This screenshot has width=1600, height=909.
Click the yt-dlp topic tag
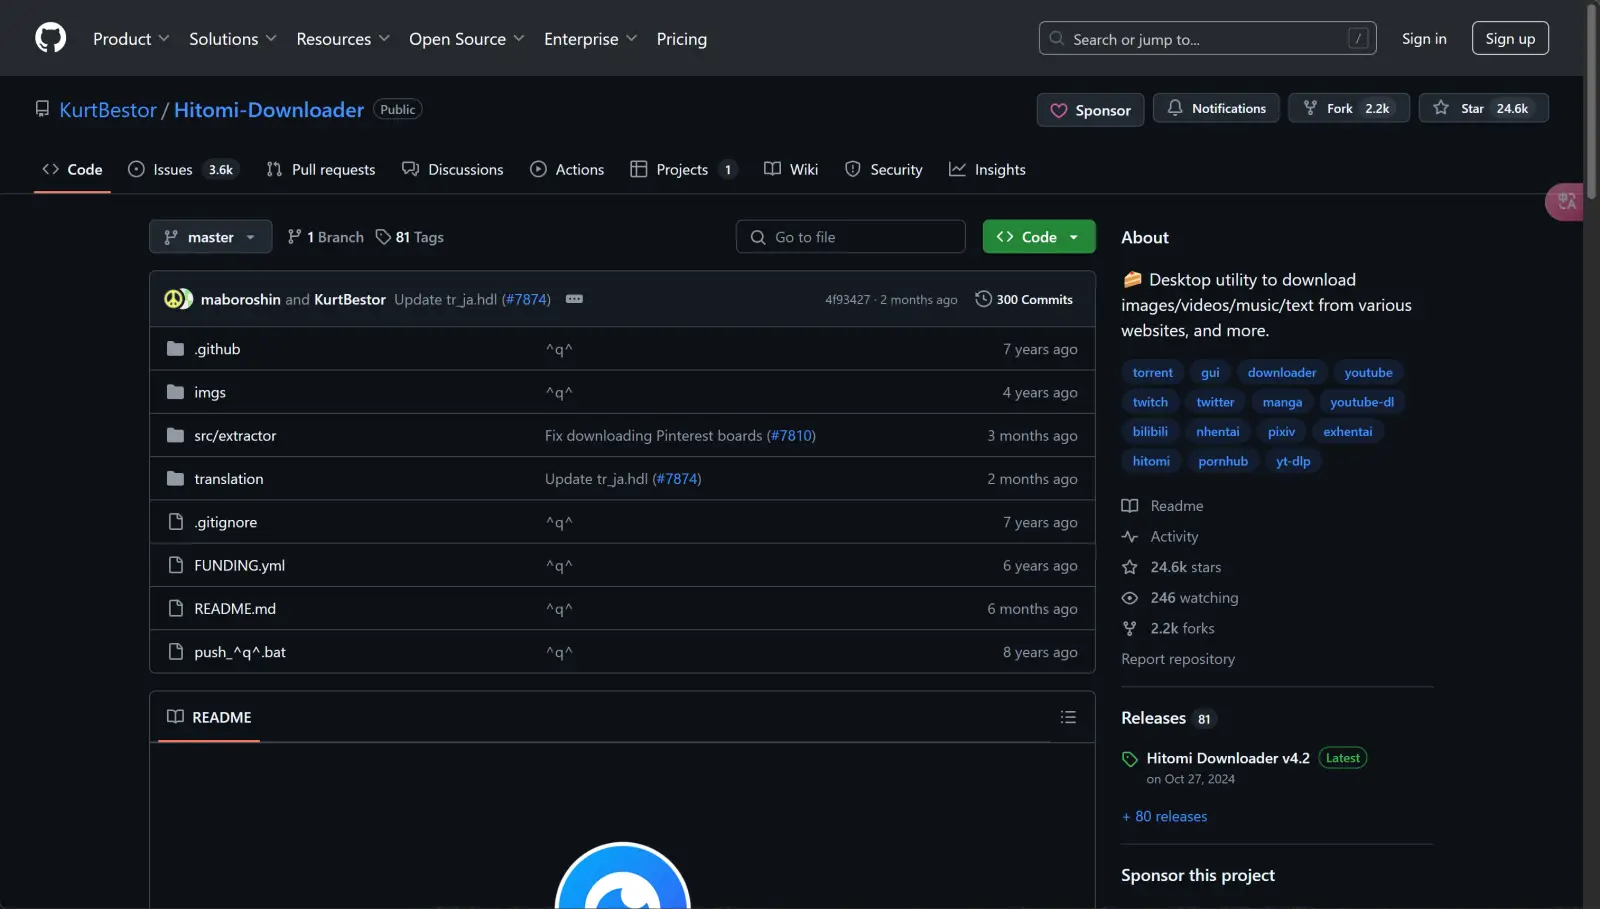(x=1293, y=461)
